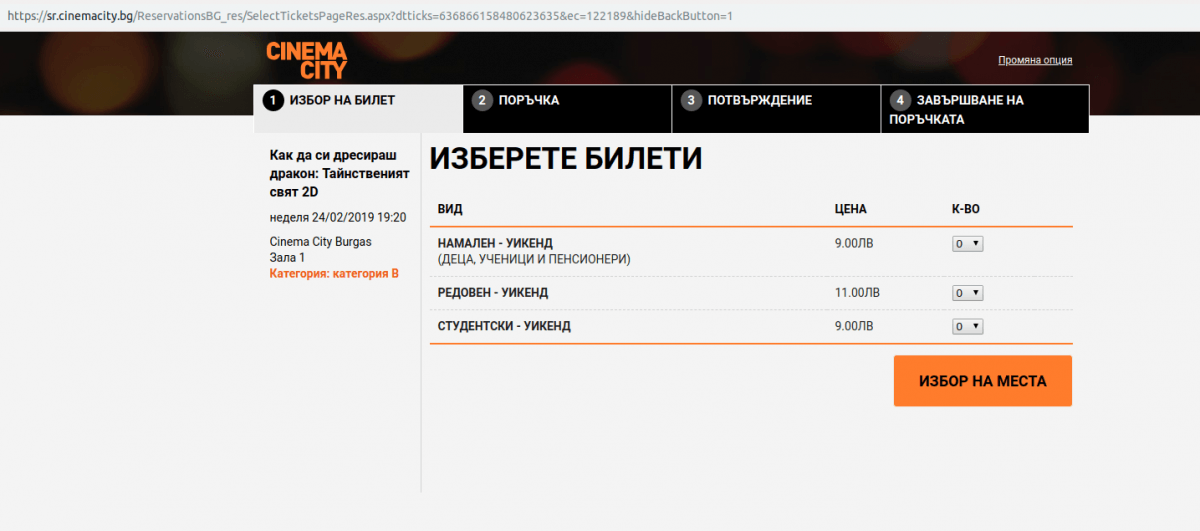Click the Cinema City logo
This screenshot has height=531, width=1200.
(x=306, y=60)
